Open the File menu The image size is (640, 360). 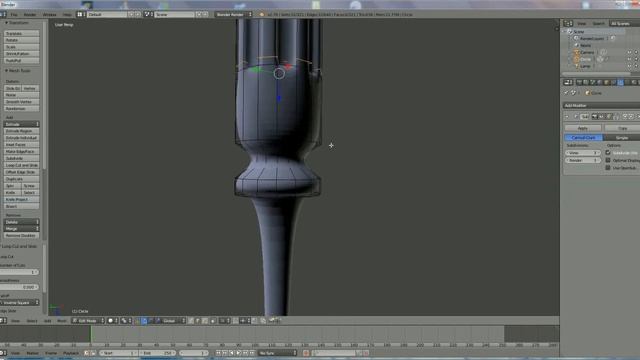coord(14,14)
